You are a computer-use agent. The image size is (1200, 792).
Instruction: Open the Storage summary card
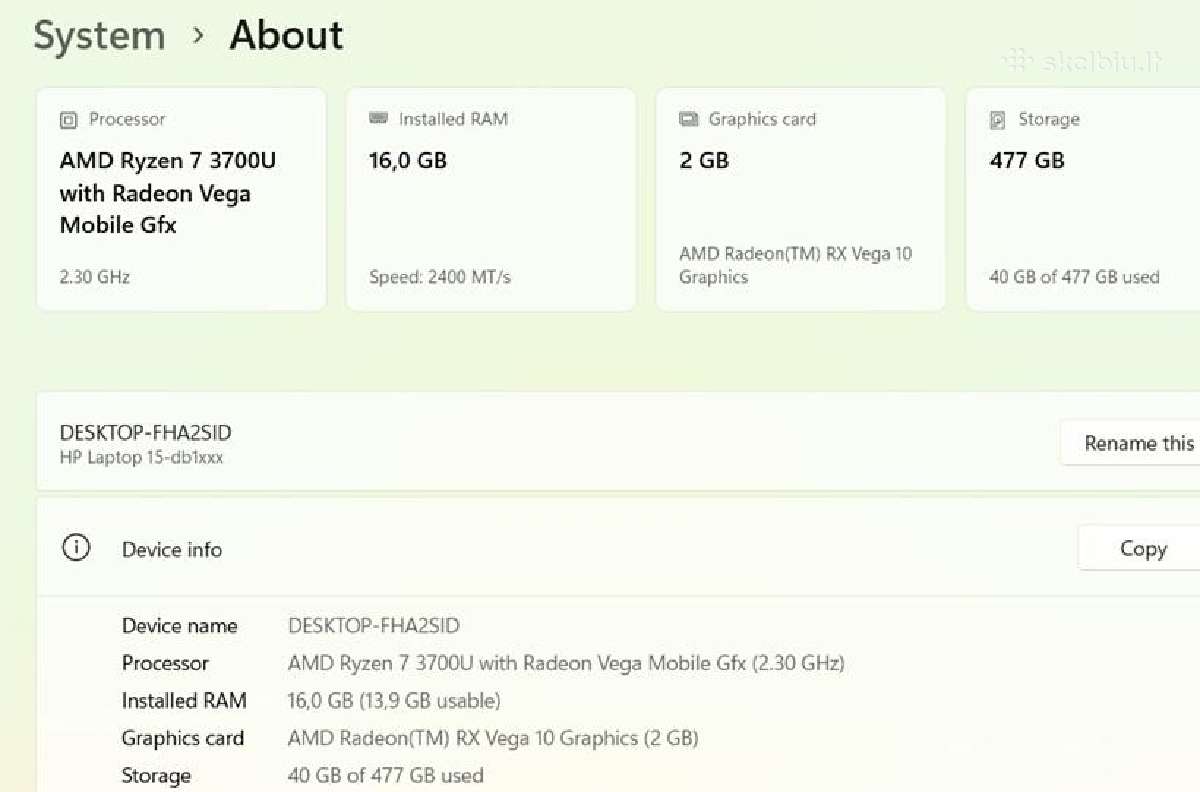tap(1083, 199)
